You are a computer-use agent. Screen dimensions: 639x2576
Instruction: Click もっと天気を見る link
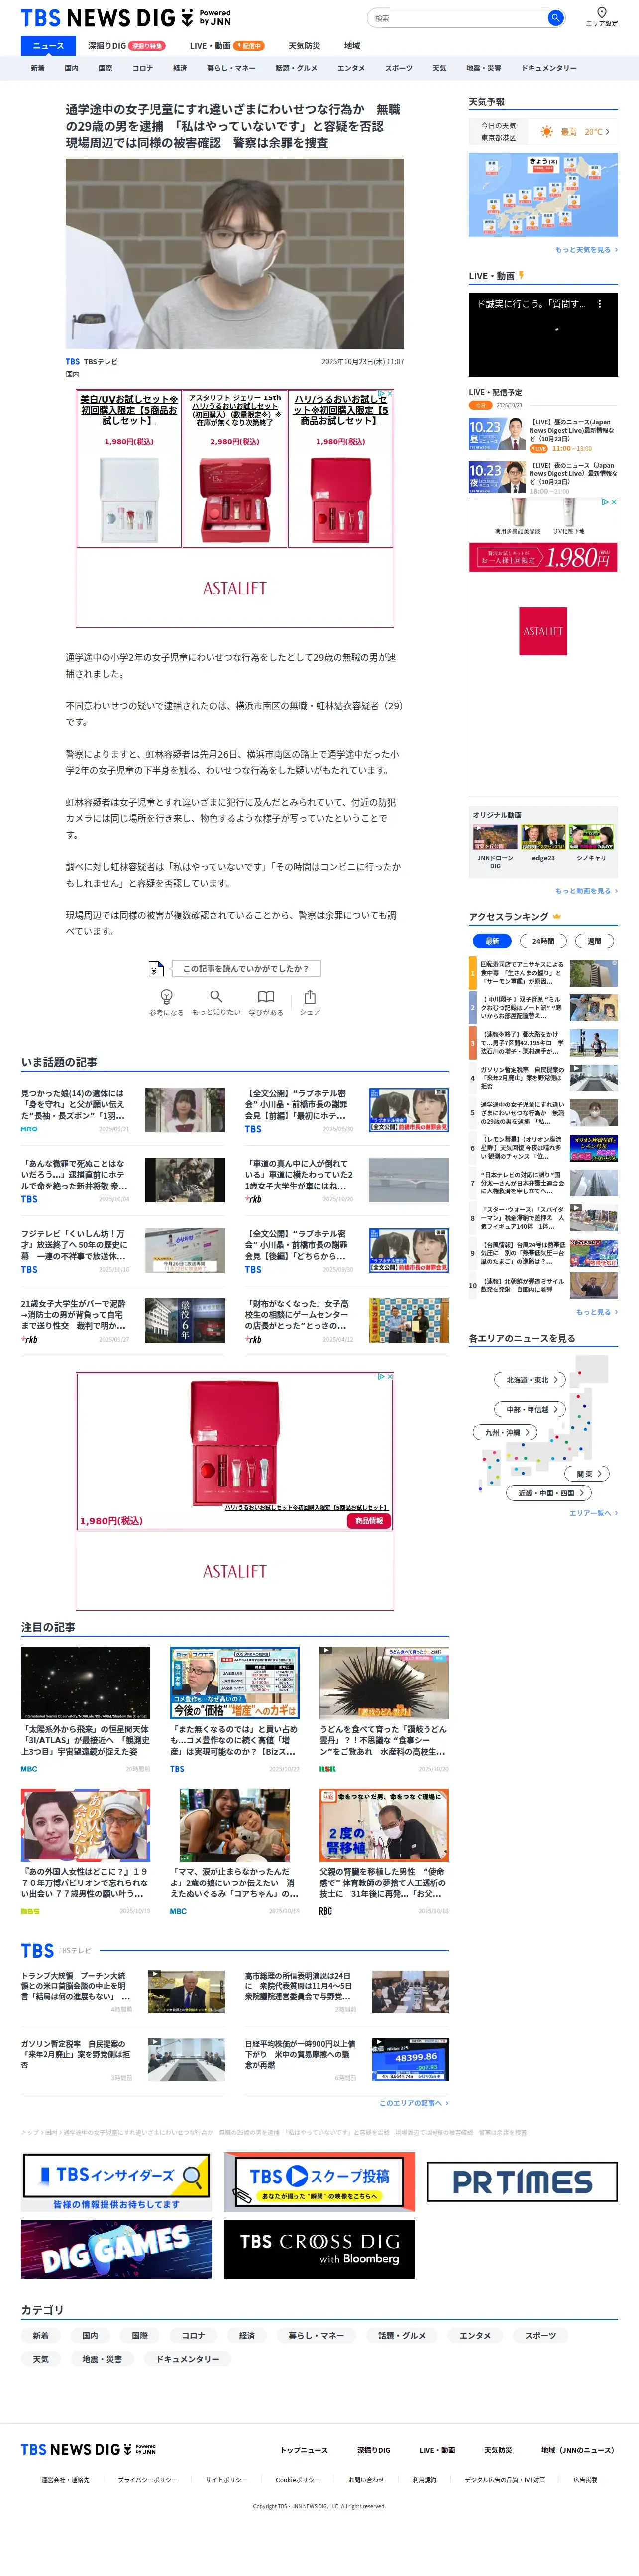point(586,250)
